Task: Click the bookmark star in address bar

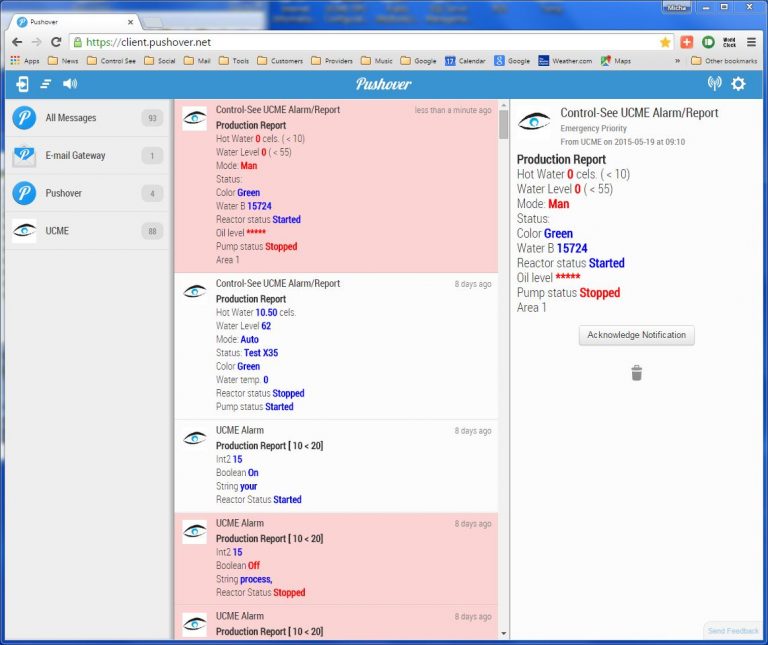Action: coord(665,42)
